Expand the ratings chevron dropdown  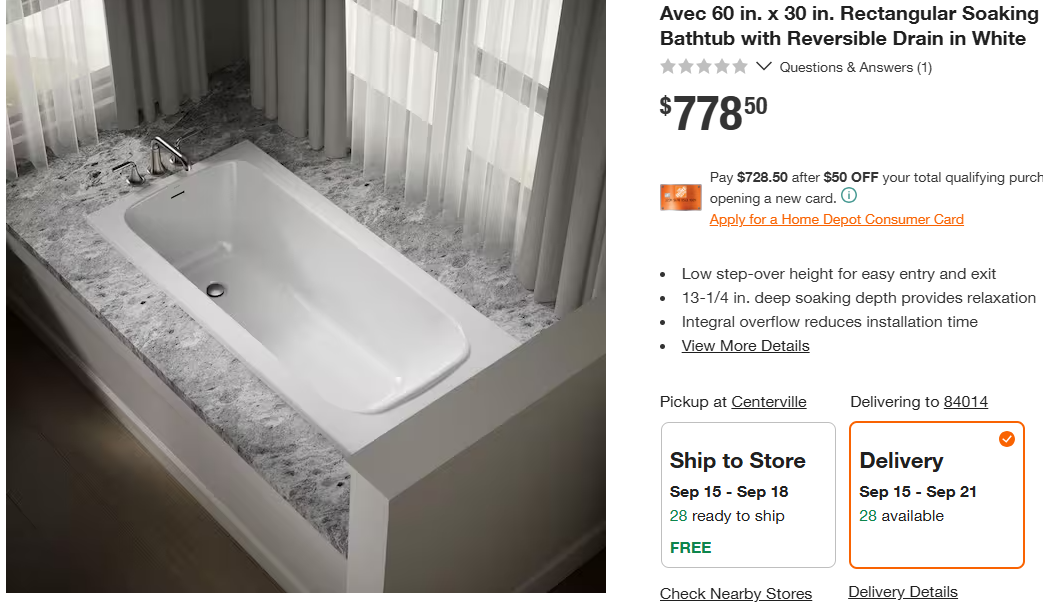click(x=764, y=66)
